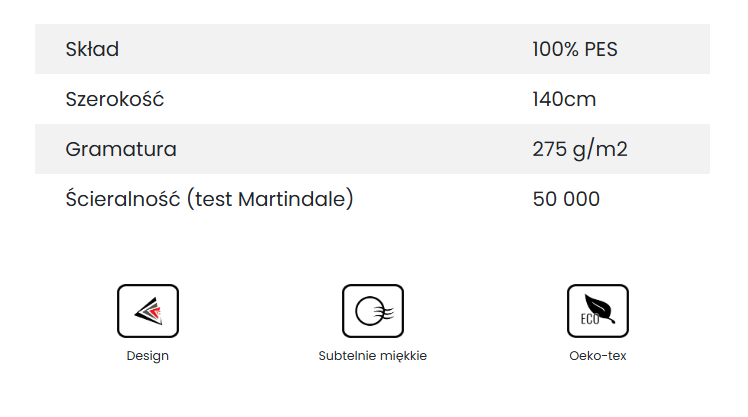Select the Subtelnie miękkie softness icon
This screenshot has height=417, width=748.
pyautogui.click(x=373, y=311)
